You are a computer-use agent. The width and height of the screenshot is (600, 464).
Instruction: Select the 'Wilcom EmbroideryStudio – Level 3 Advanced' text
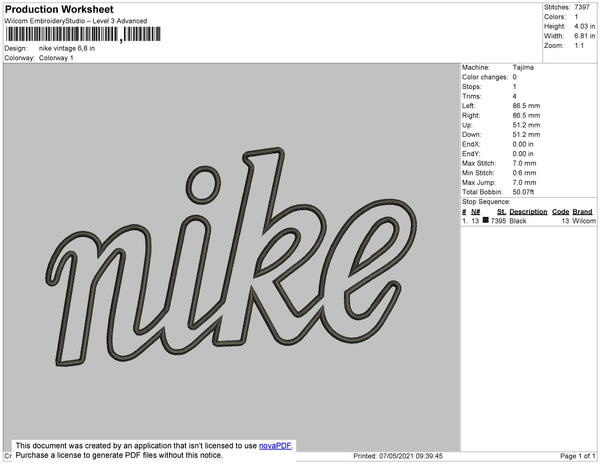[x=76, y=21]
